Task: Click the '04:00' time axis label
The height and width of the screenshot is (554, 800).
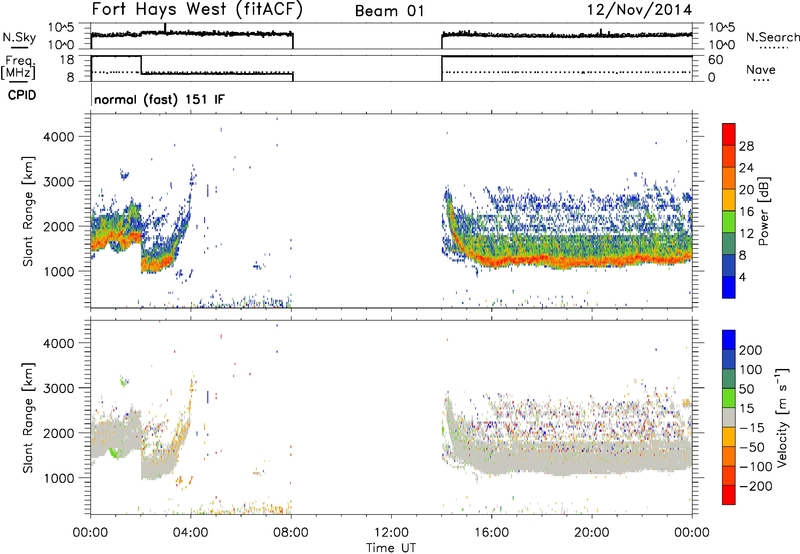Action: point(191,533)
